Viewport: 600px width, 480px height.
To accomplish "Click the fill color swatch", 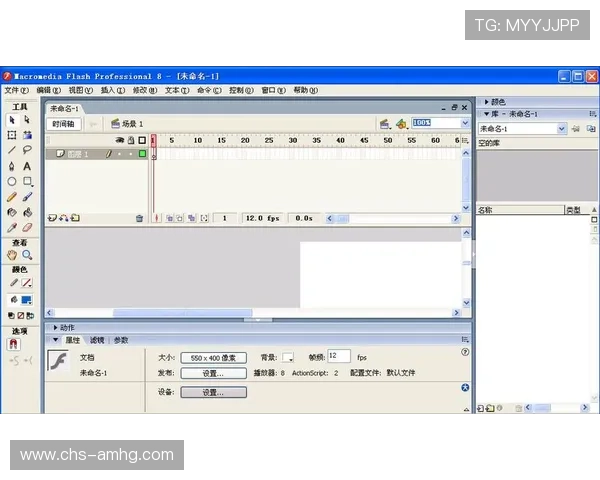I will click(x=27, y=300).
